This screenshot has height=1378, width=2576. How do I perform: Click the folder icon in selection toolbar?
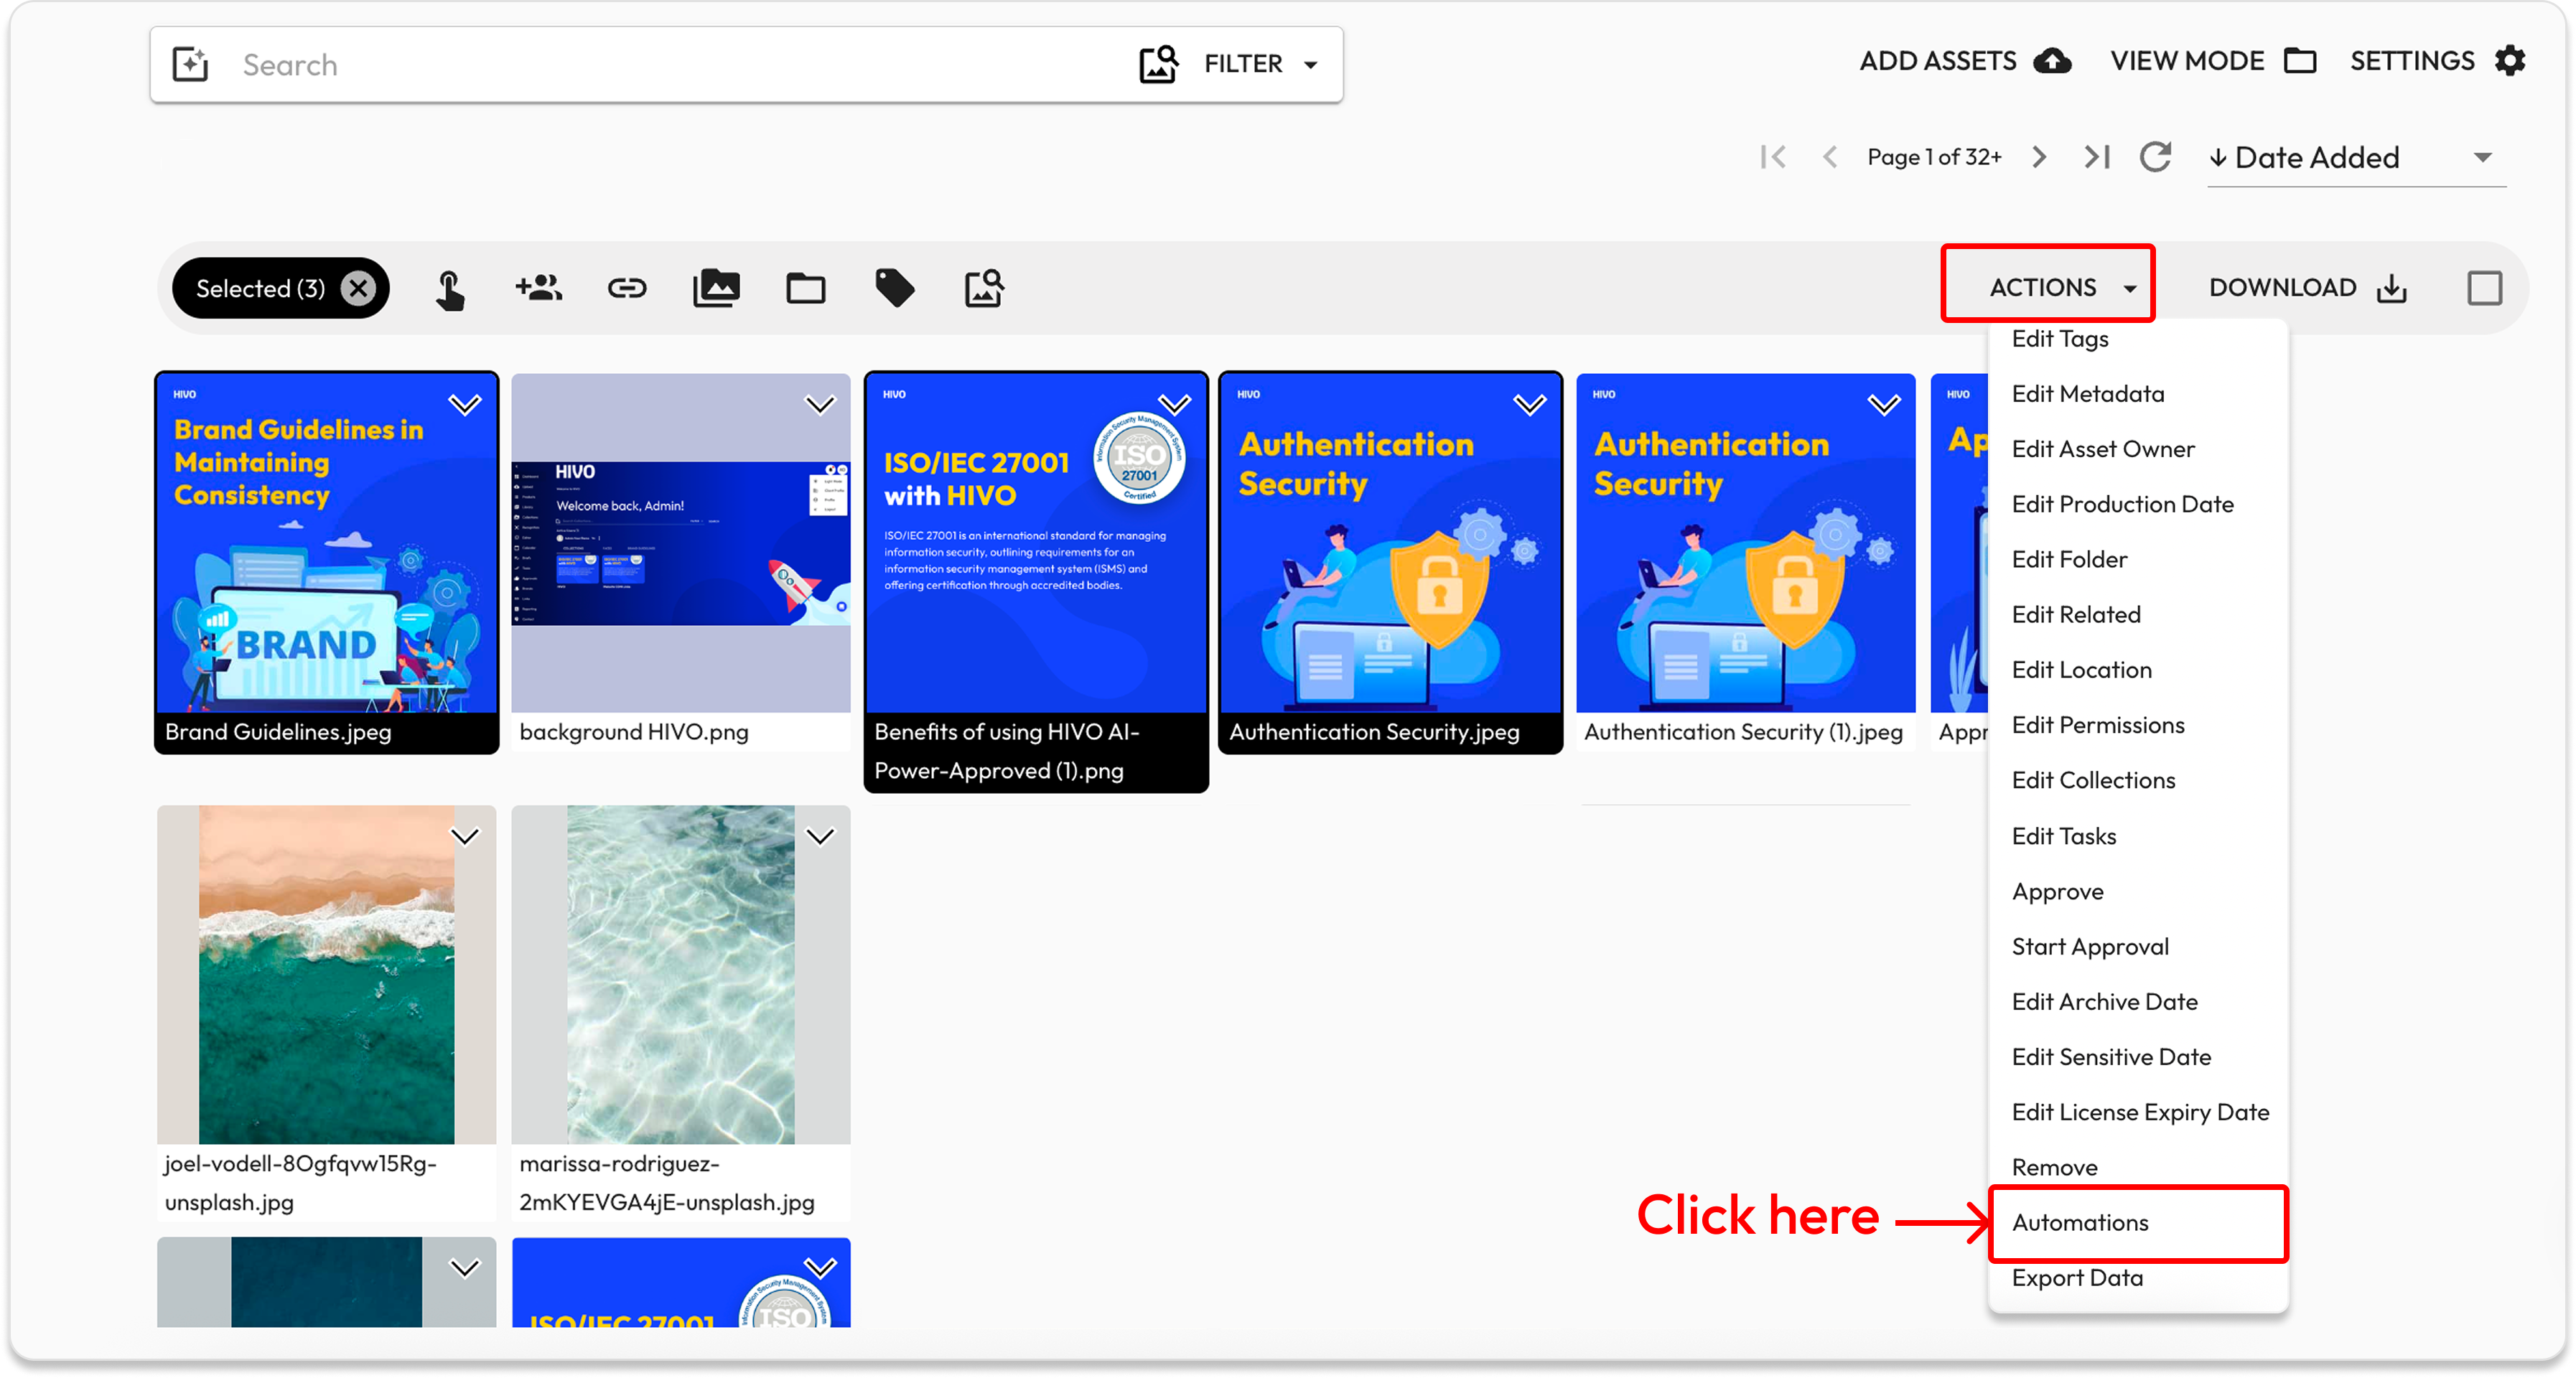pos(805,289)
